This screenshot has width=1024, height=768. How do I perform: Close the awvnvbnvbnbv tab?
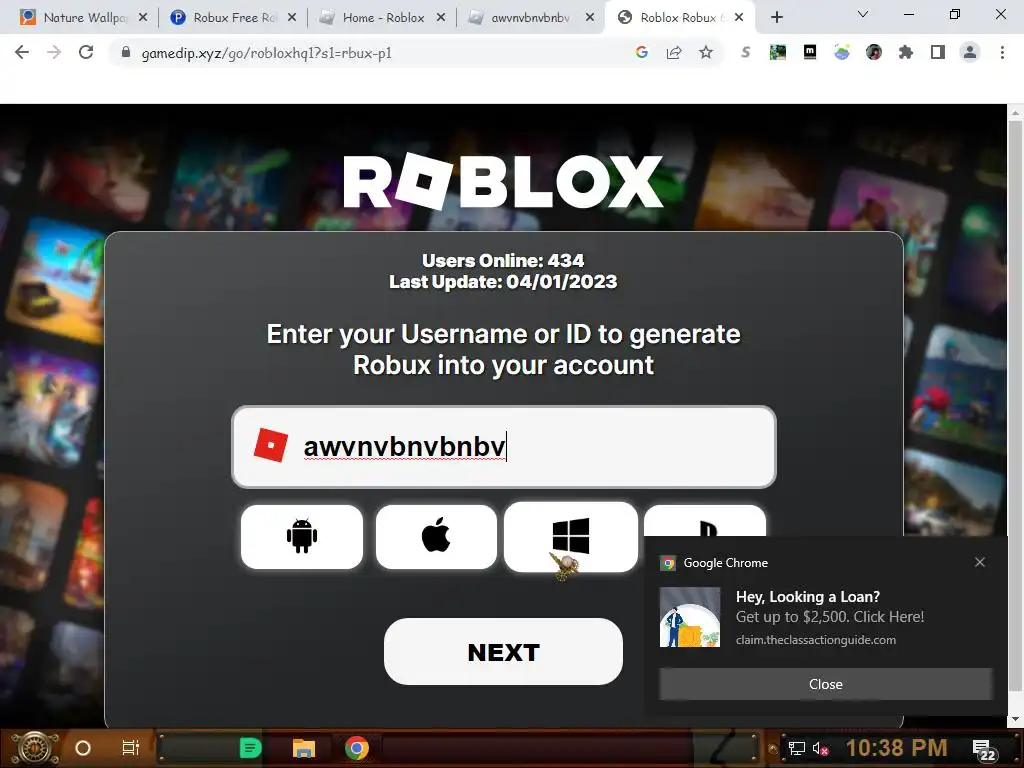(x=590, y=18)
